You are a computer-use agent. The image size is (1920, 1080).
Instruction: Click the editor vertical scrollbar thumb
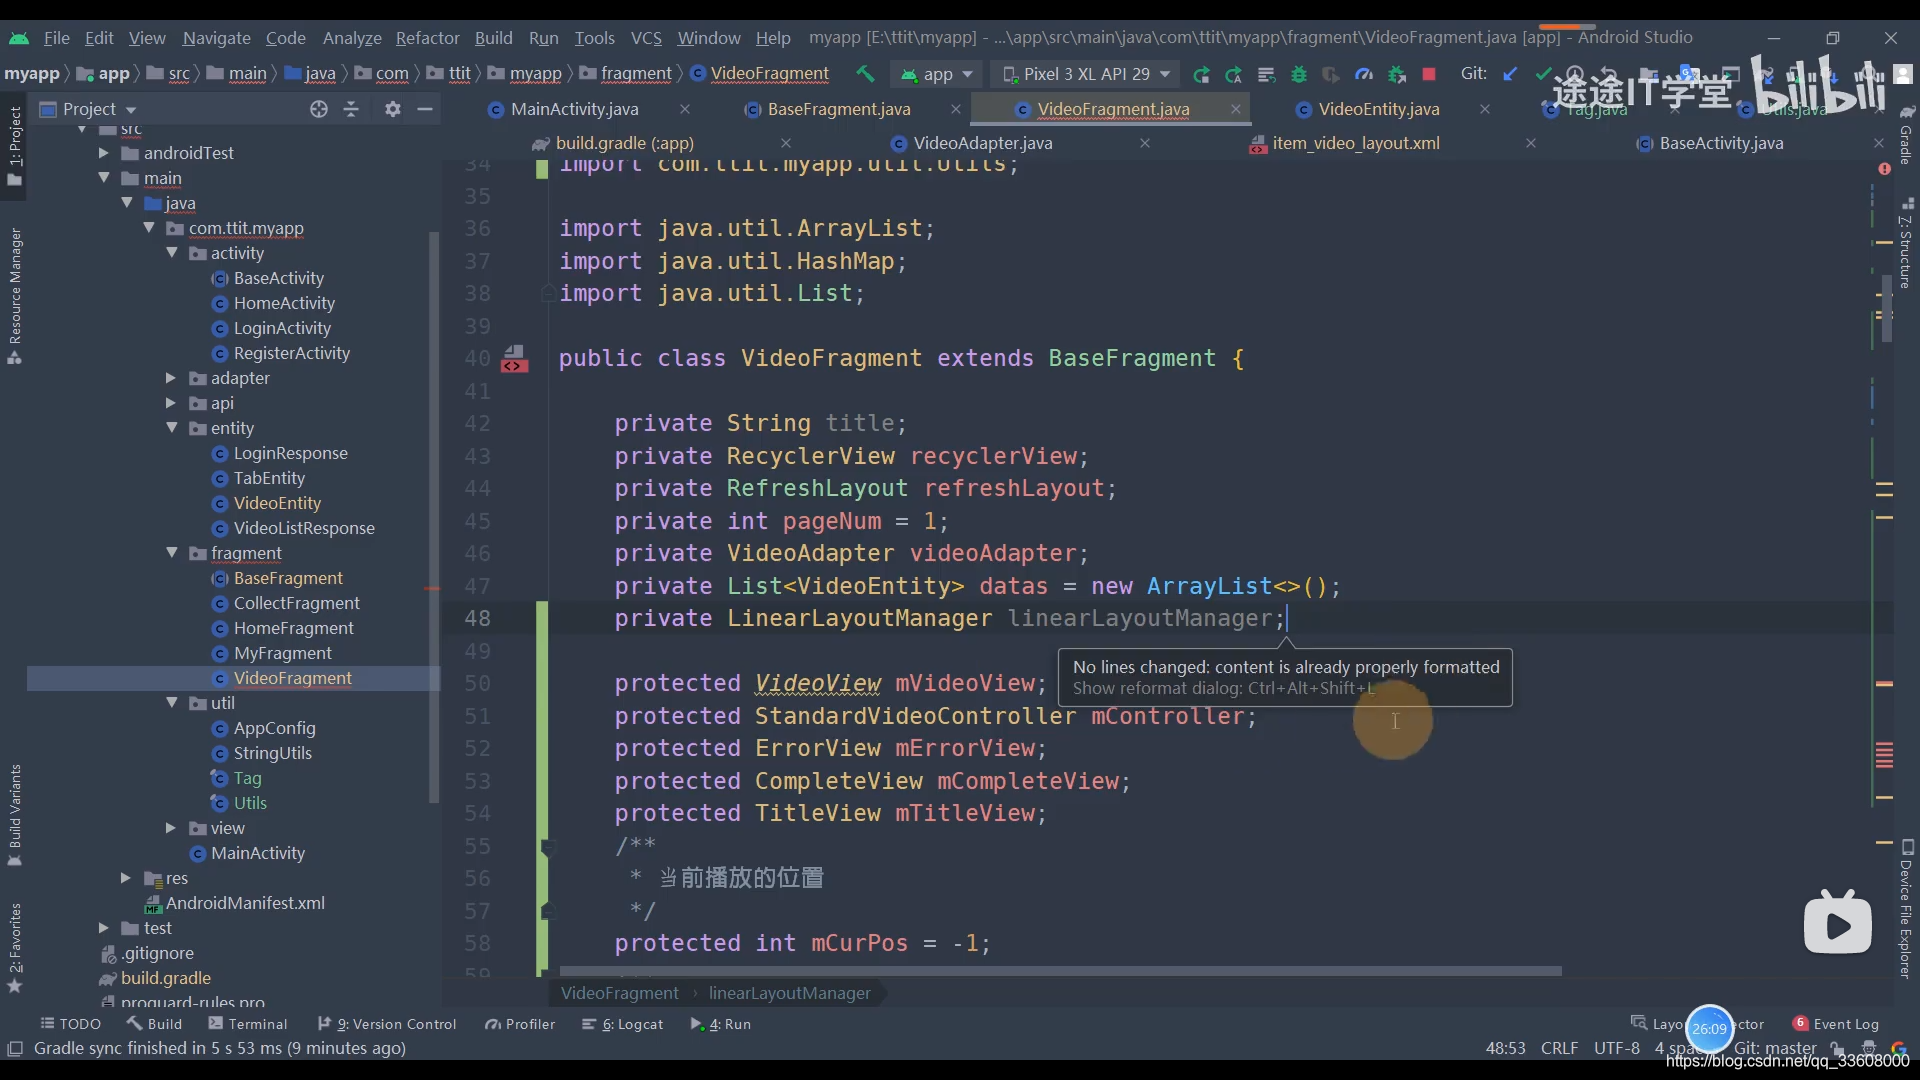coord(1886,310)
